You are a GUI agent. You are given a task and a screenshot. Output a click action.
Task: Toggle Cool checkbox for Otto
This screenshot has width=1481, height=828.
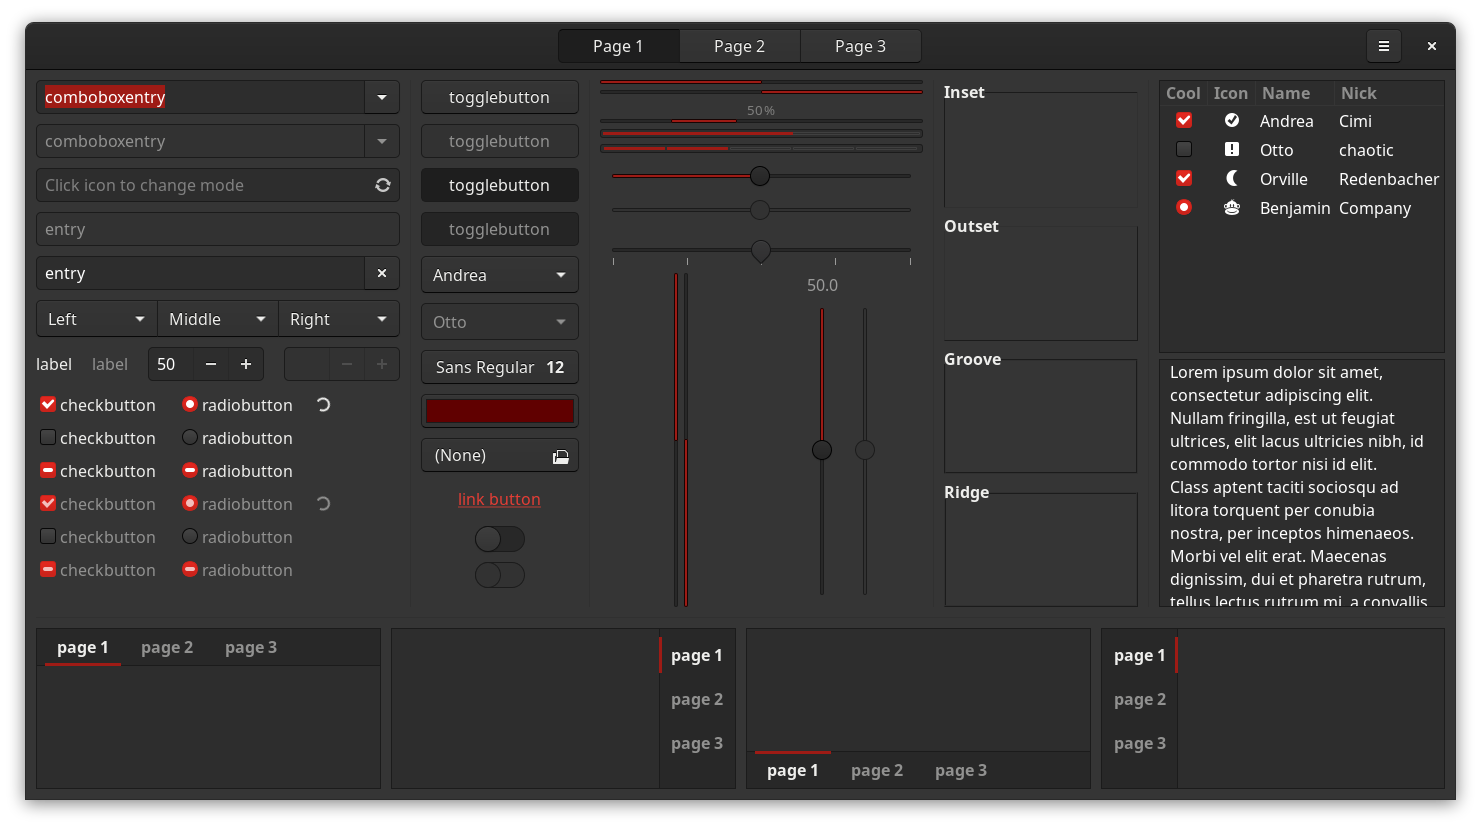[x=1184, y=149]
